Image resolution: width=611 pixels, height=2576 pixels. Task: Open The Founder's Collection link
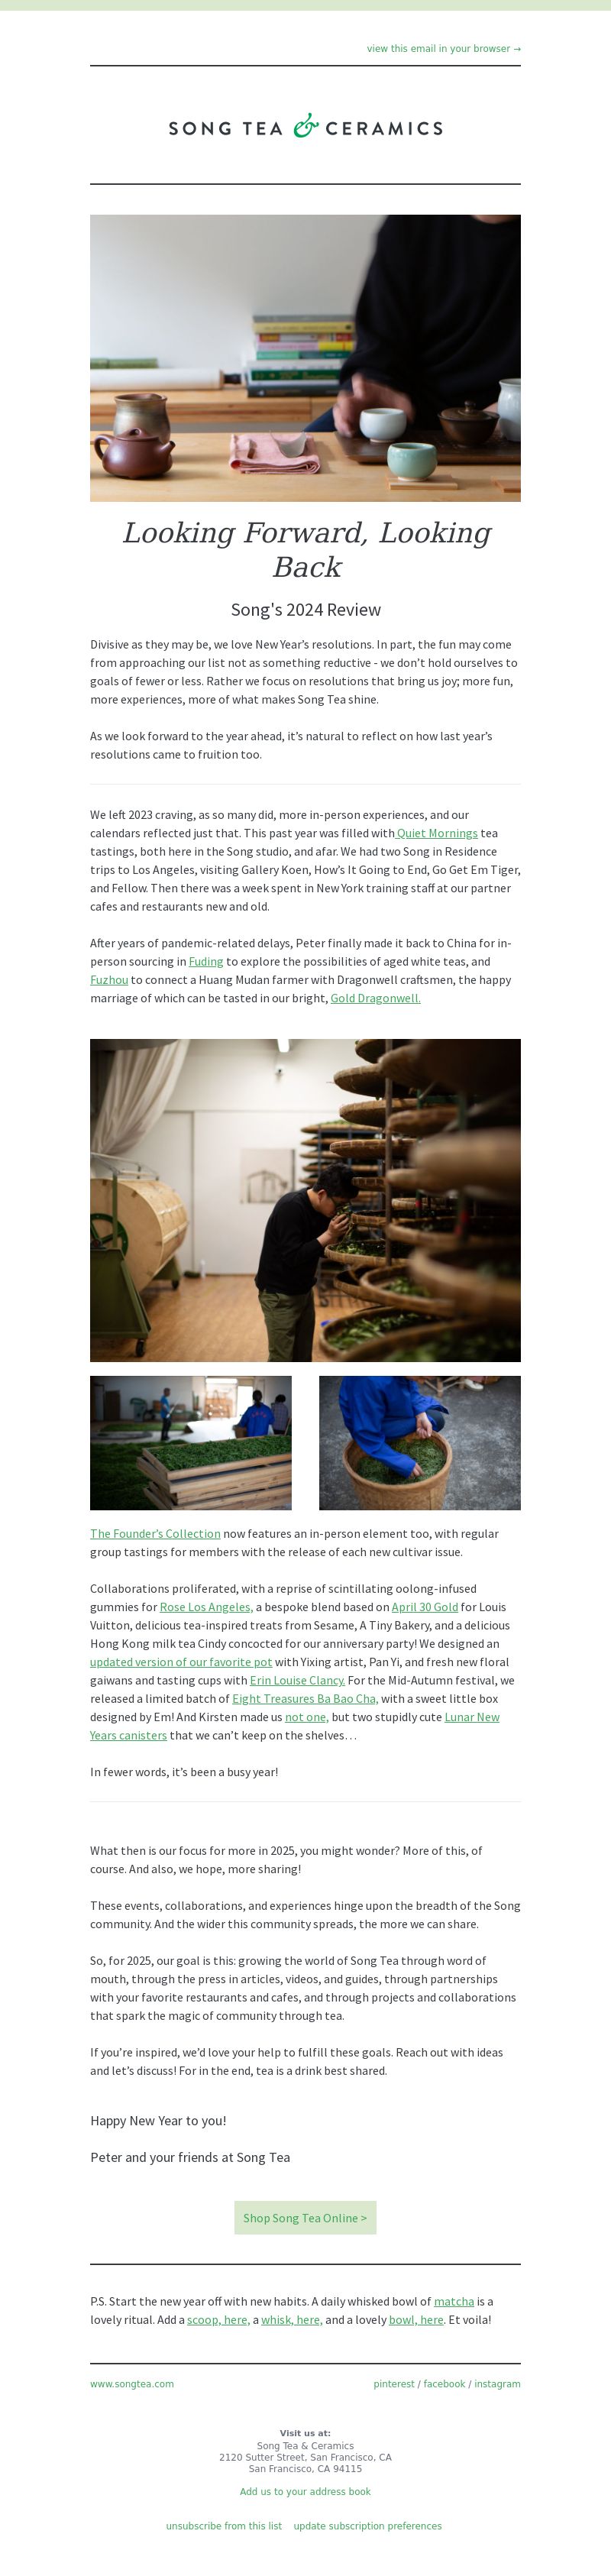coord(155,1534)
